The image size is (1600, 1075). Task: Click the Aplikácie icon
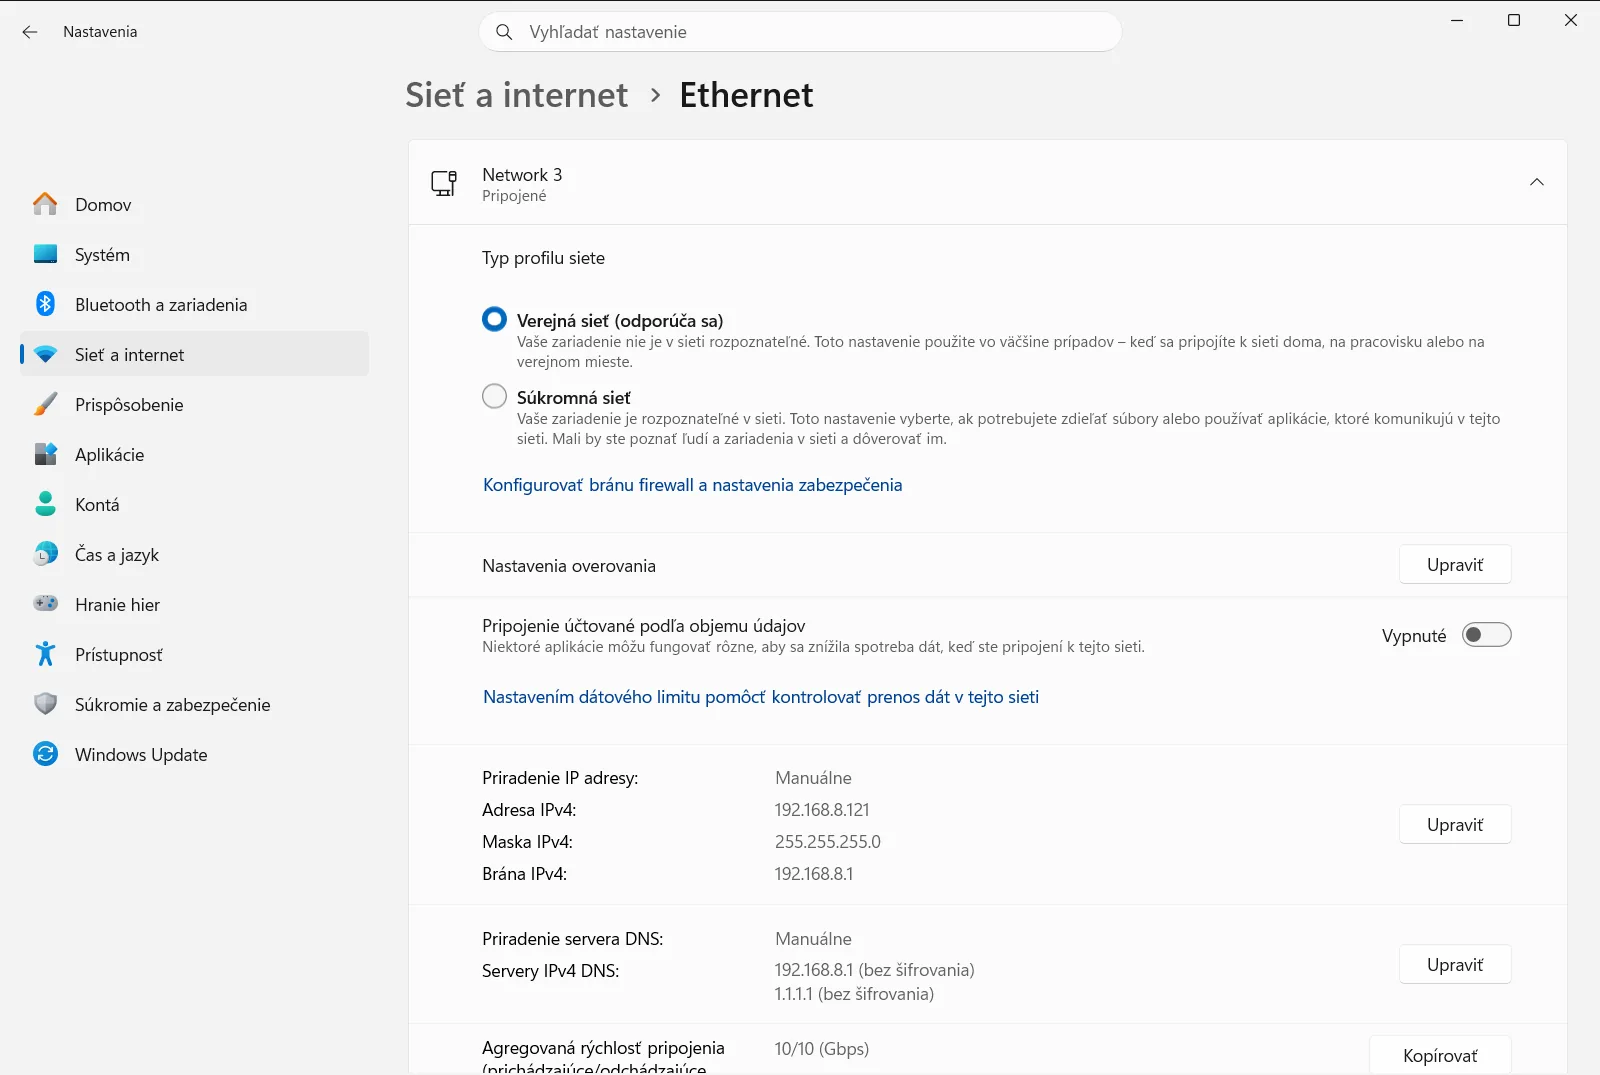point(45,454)
